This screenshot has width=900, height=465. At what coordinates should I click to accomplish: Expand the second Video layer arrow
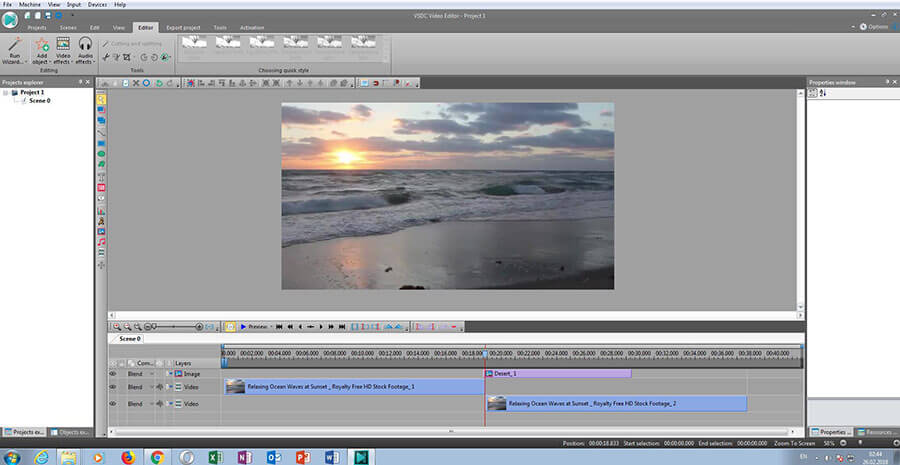tap(170, 404)
